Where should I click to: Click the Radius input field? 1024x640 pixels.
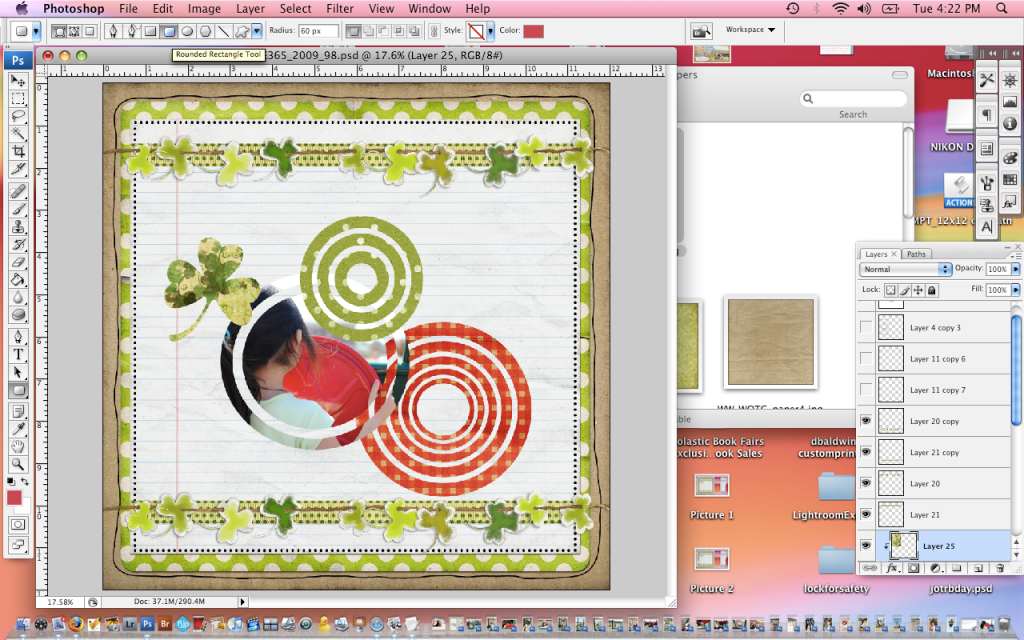[318, 31]
